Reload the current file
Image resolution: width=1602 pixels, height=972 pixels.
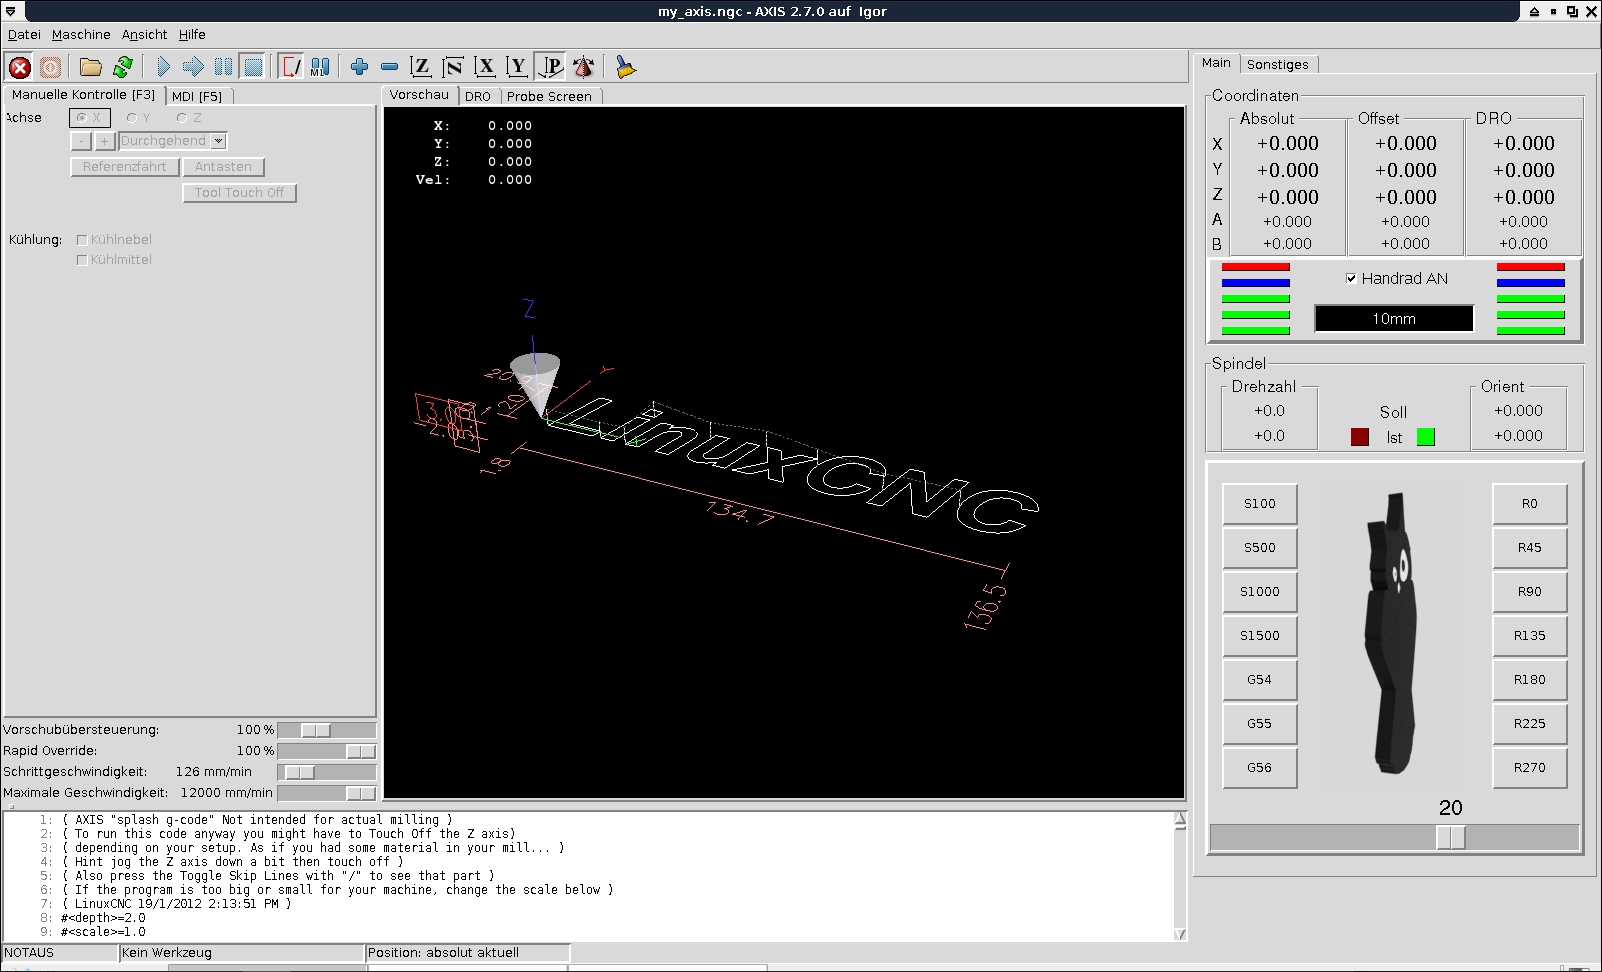tap(123, 67)
